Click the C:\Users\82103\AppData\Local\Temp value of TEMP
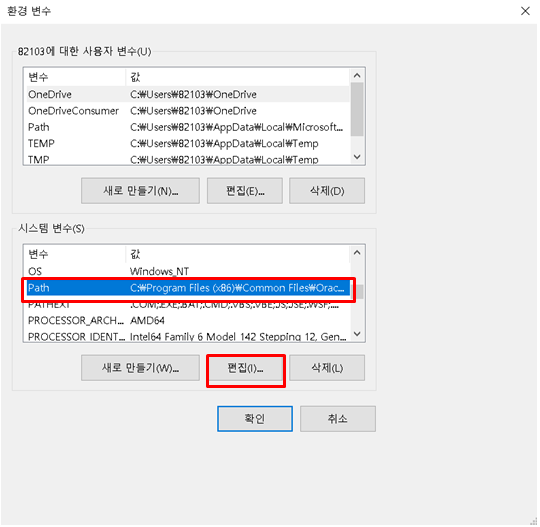The height and width of the screenshot is (527, 540). [224, 143]
